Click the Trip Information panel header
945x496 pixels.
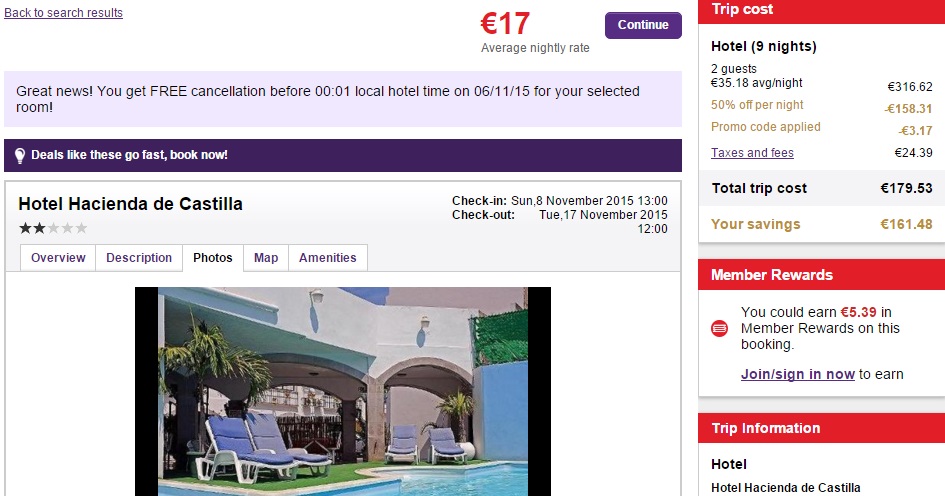(x=821, y=428)
